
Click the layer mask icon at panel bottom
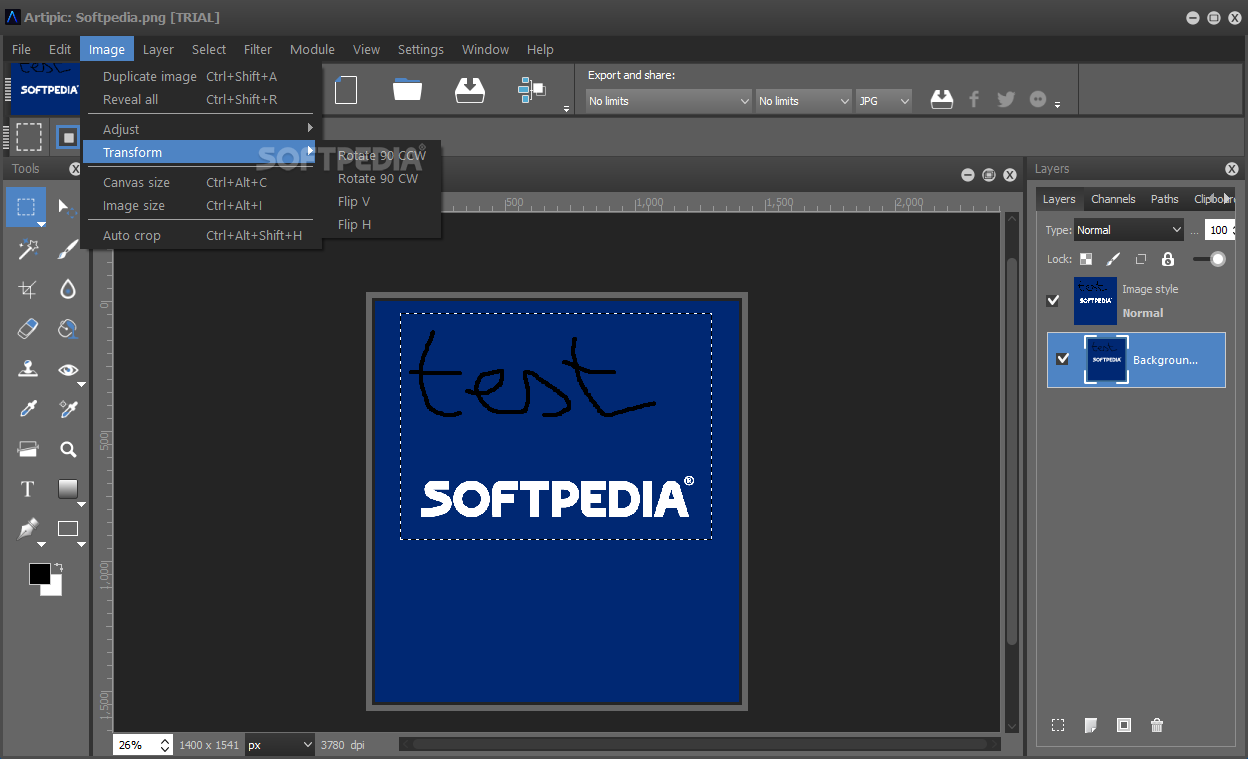click(x=1124, y=725)
